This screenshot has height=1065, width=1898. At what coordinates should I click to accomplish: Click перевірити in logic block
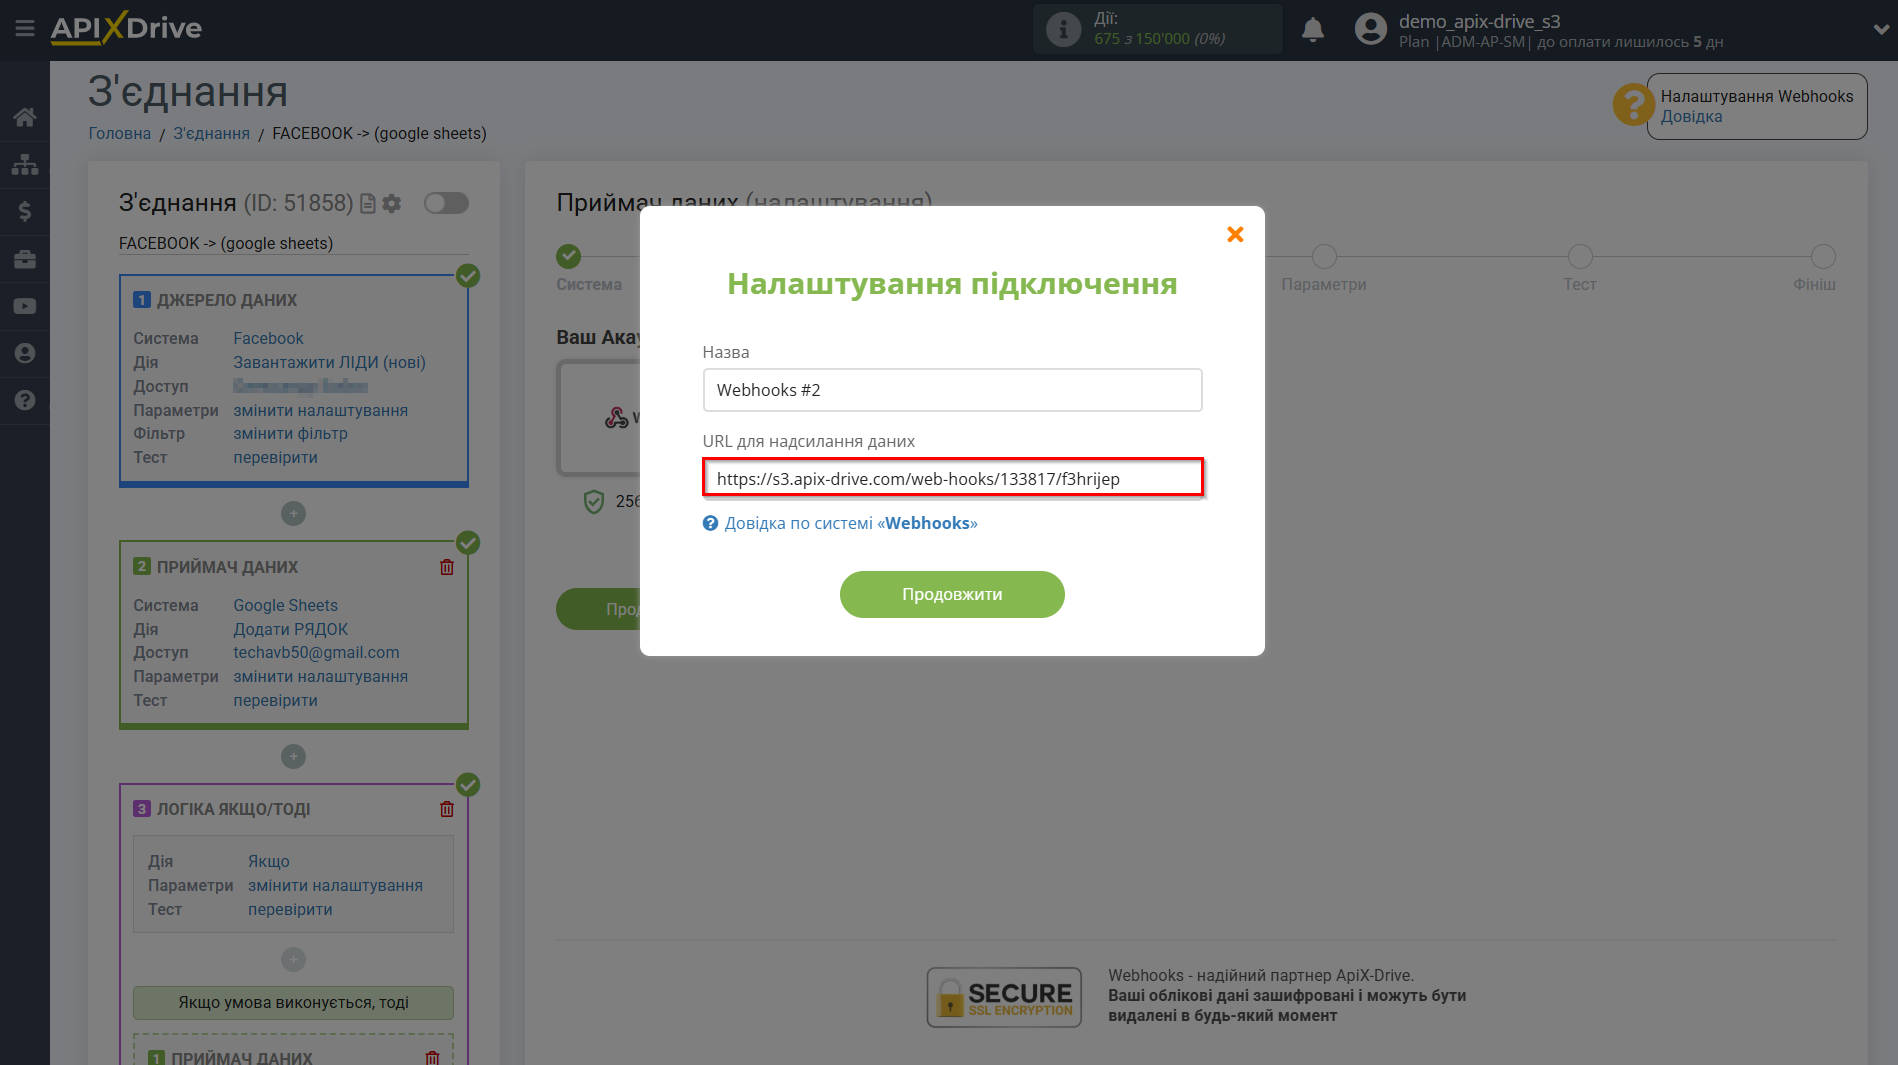point(290,909)
